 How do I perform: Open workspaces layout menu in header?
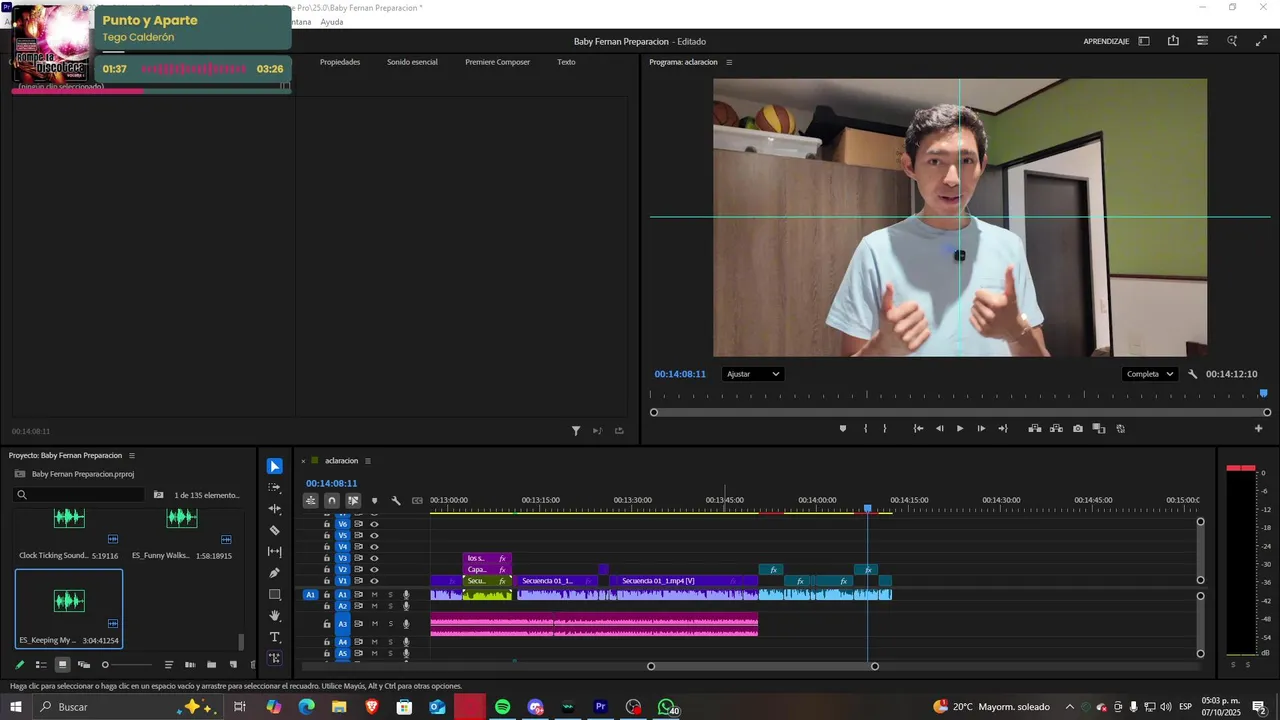point(1144,41)
